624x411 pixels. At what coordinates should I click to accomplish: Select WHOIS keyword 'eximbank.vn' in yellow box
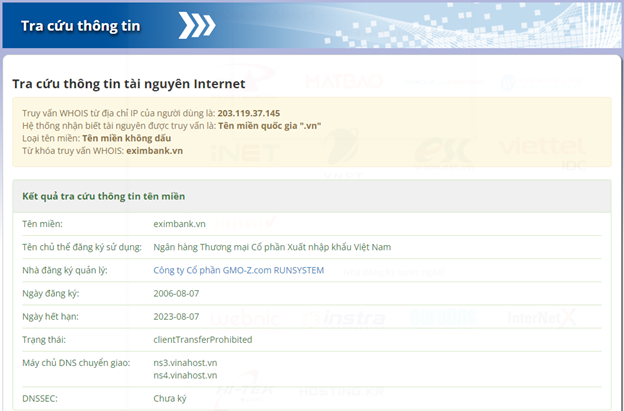pos(154,151)
